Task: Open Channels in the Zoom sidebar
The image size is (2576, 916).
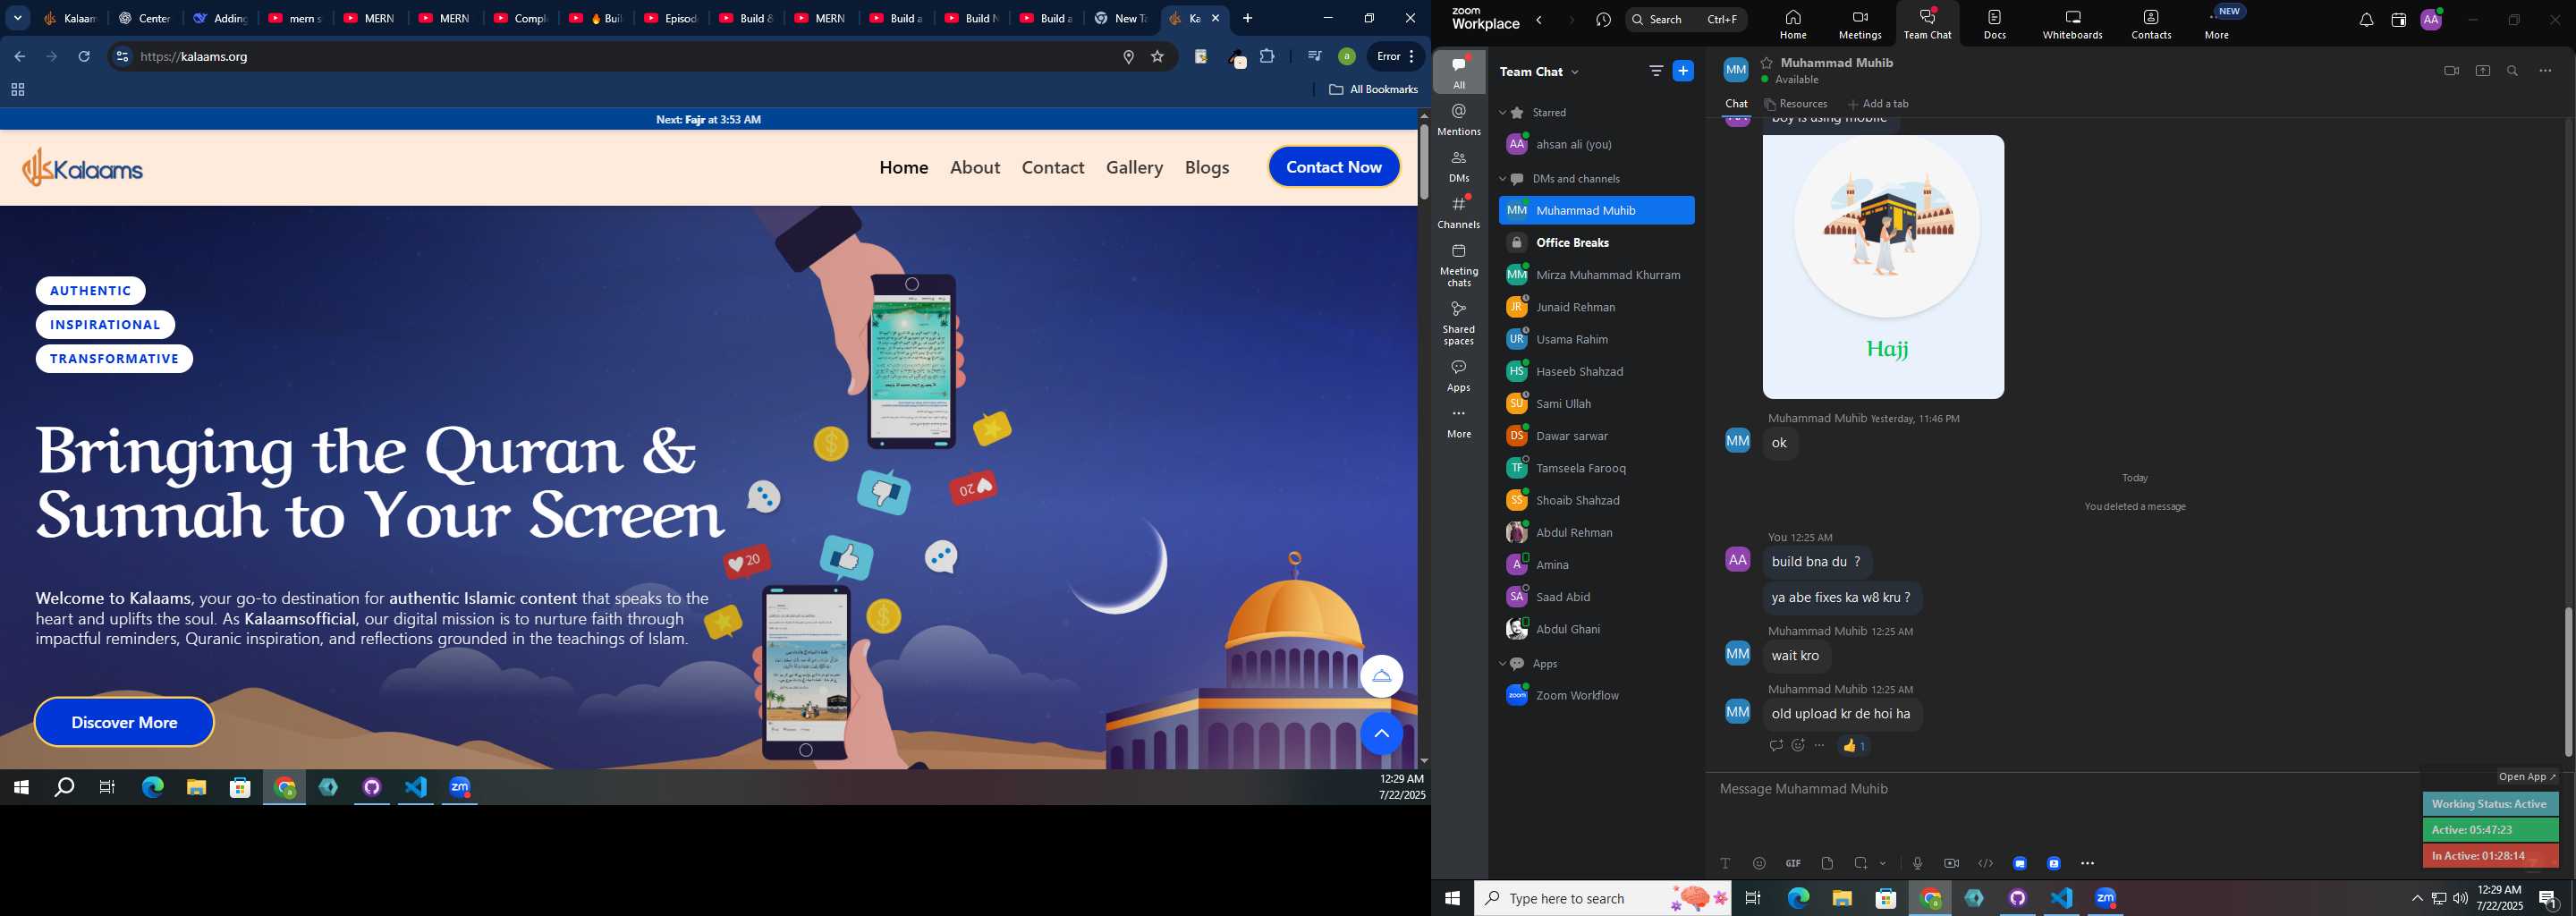Action: click(x=1459, y=213)
